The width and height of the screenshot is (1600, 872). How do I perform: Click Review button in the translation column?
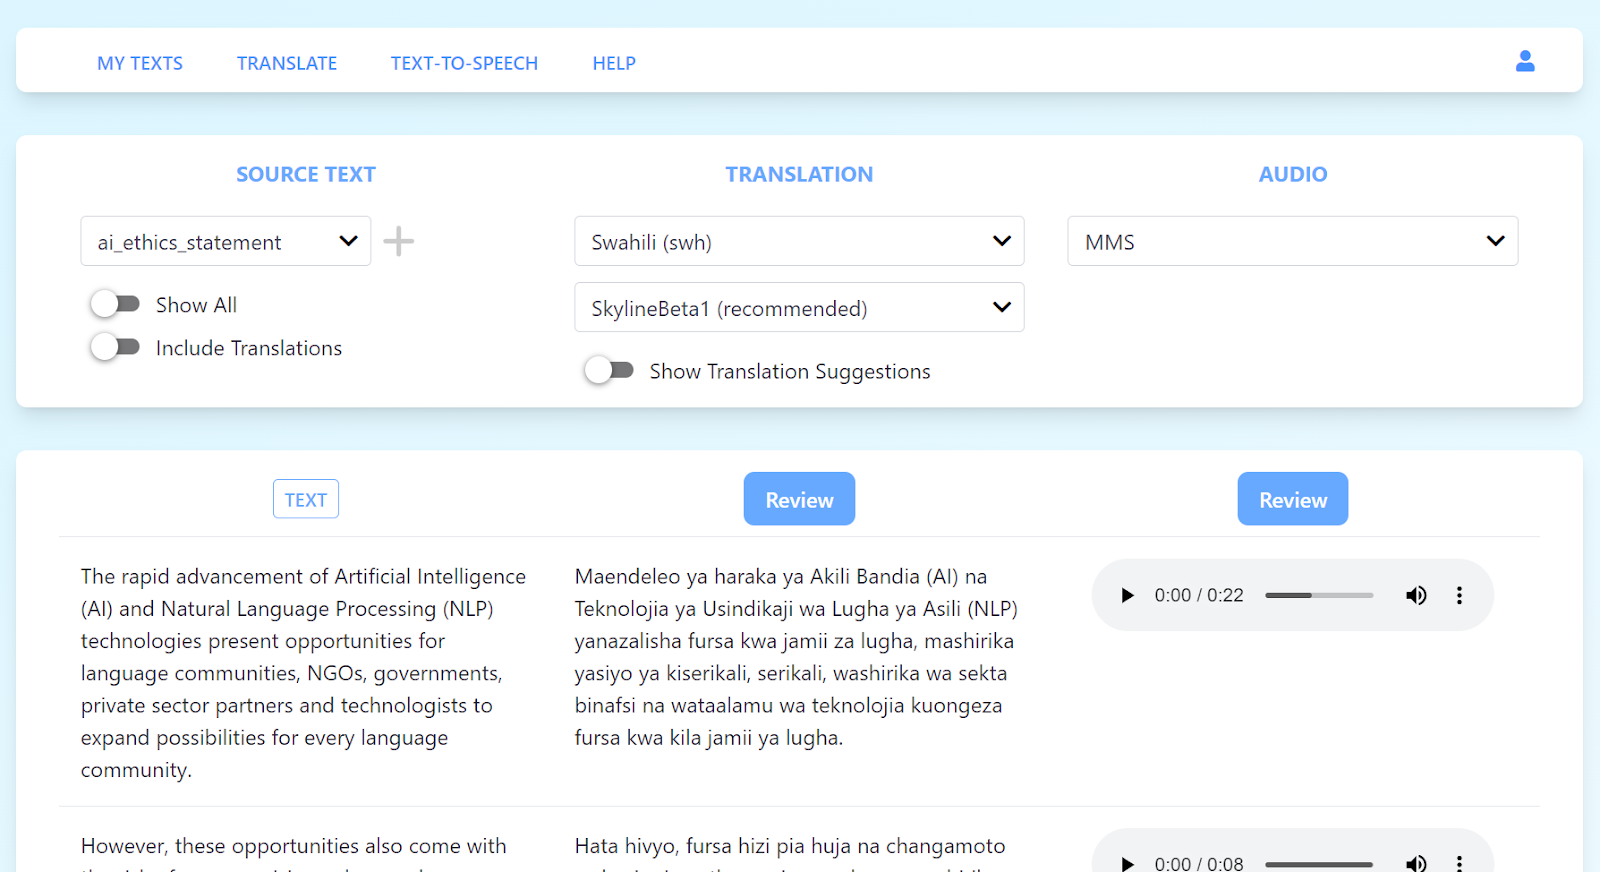coord(799,499)
